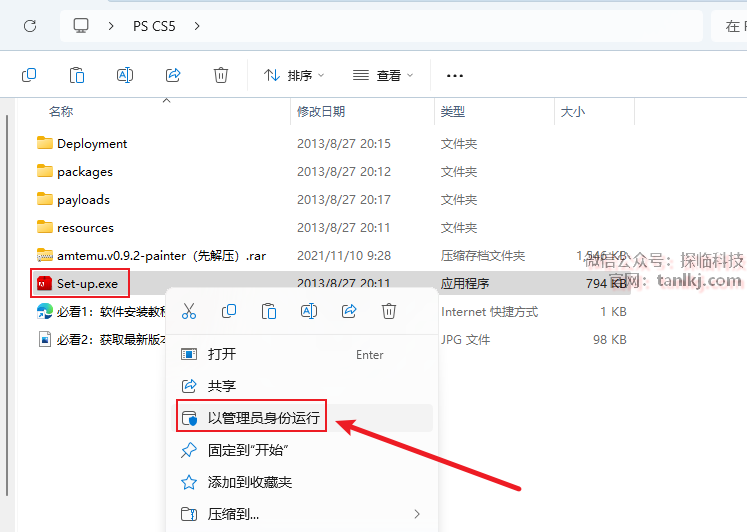Viewport: 747px width, 532px height.
Task: Click the image file icon of 必看2
Action: pos(45,340)
